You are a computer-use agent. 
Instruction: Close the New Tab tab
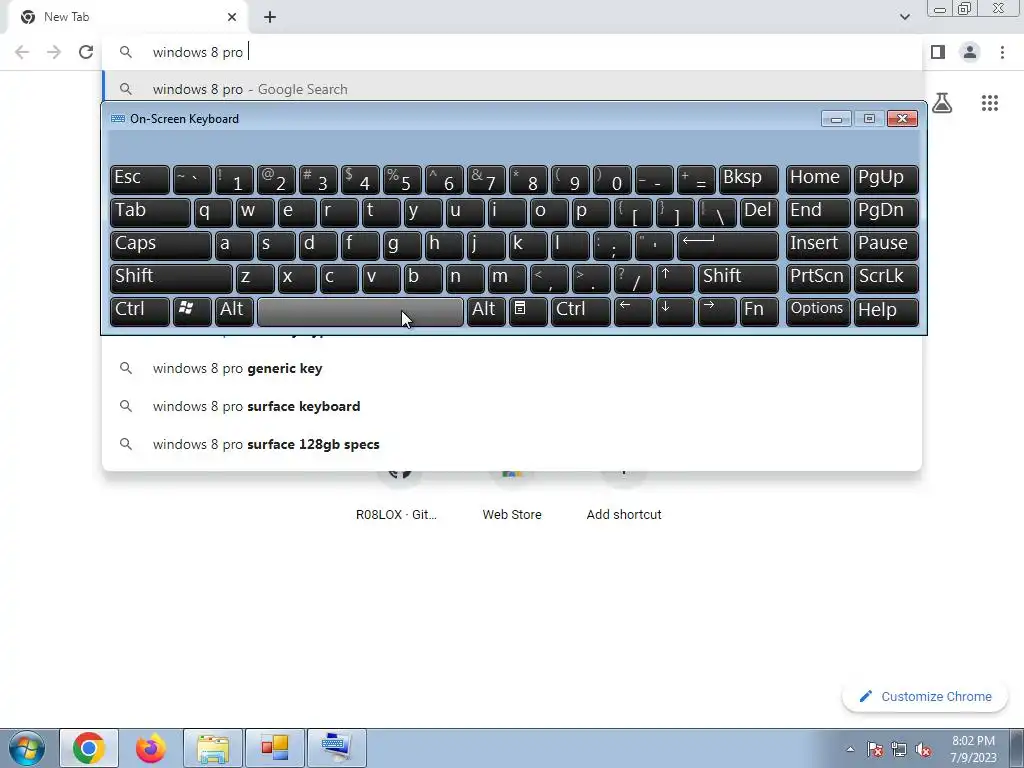pos(232,17)
